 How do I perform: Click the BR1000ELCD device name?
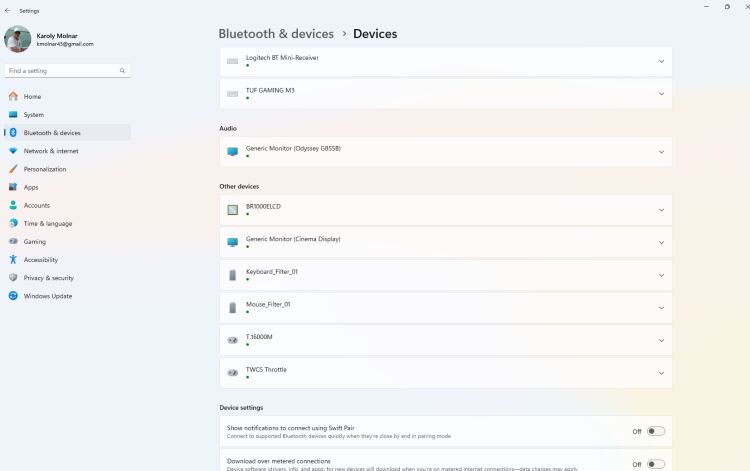(263, 206)
